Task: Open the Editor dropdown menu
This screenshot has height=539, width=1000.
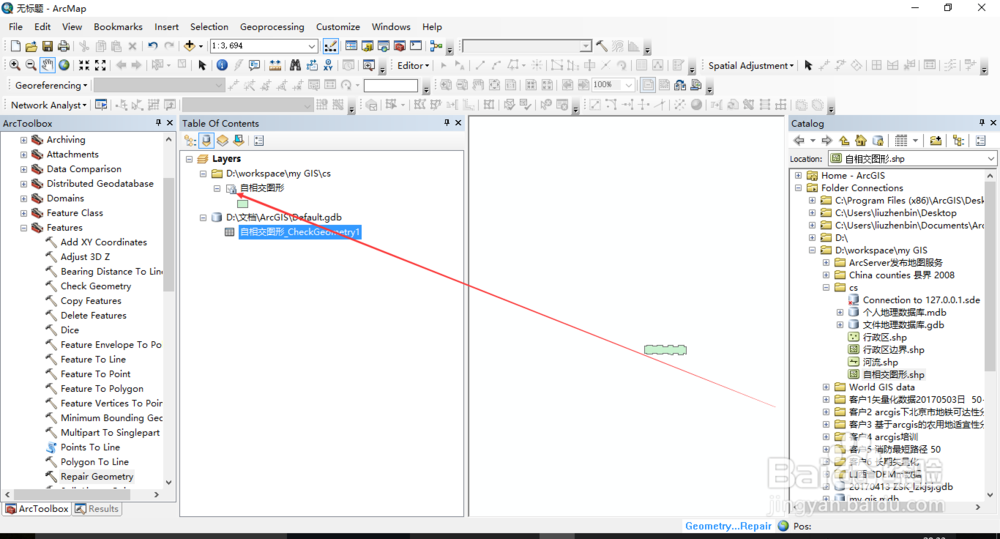Action: (x=413, y=66)
